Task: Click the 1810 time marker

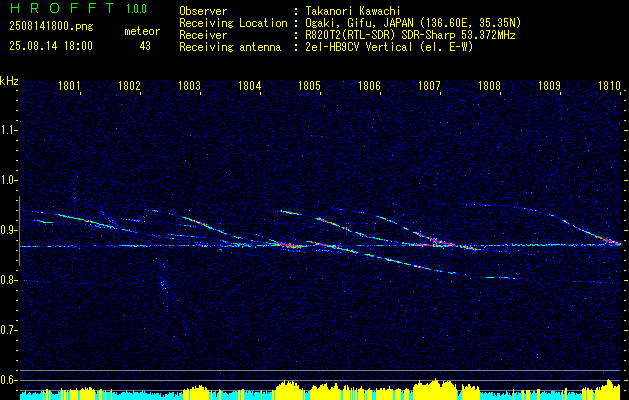Action: (x=609, y=85)
